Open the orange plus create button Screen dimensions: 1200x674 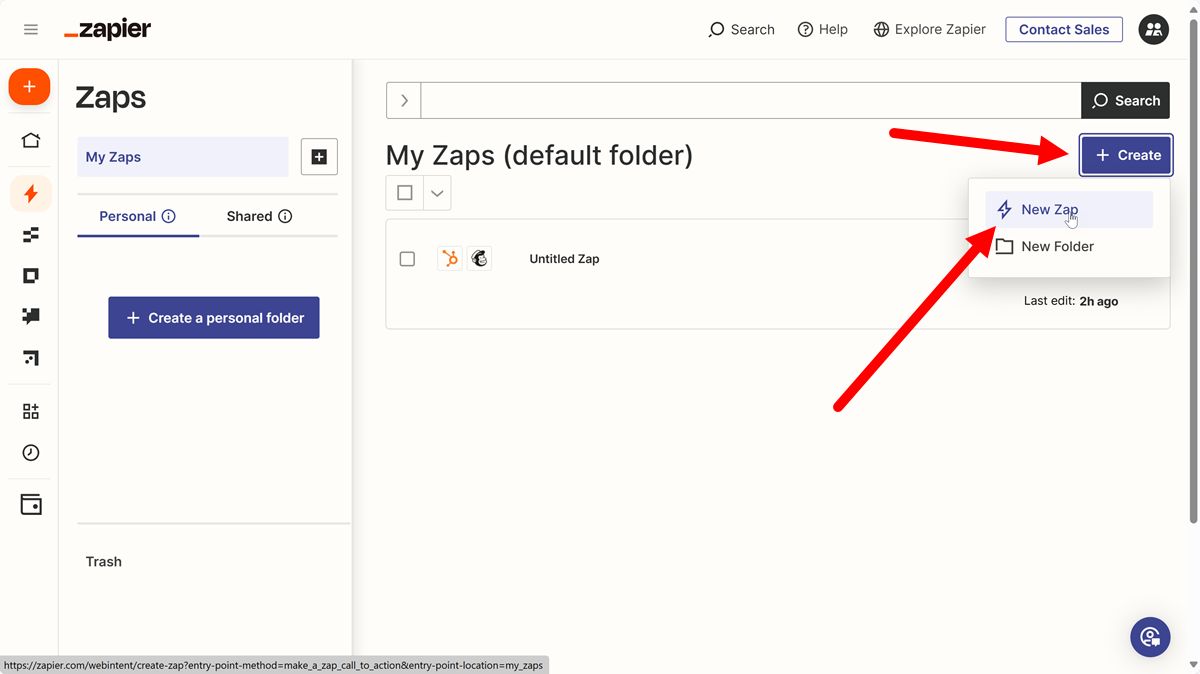(x=29, y=86)
